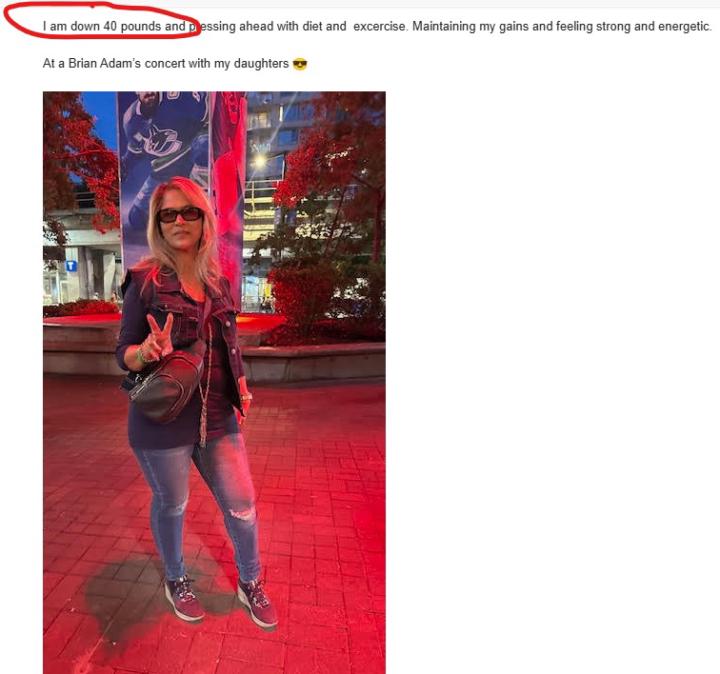Screen dimensions: 720x674
Task: Click the word "daughters" in the caption
Action: 261,63
